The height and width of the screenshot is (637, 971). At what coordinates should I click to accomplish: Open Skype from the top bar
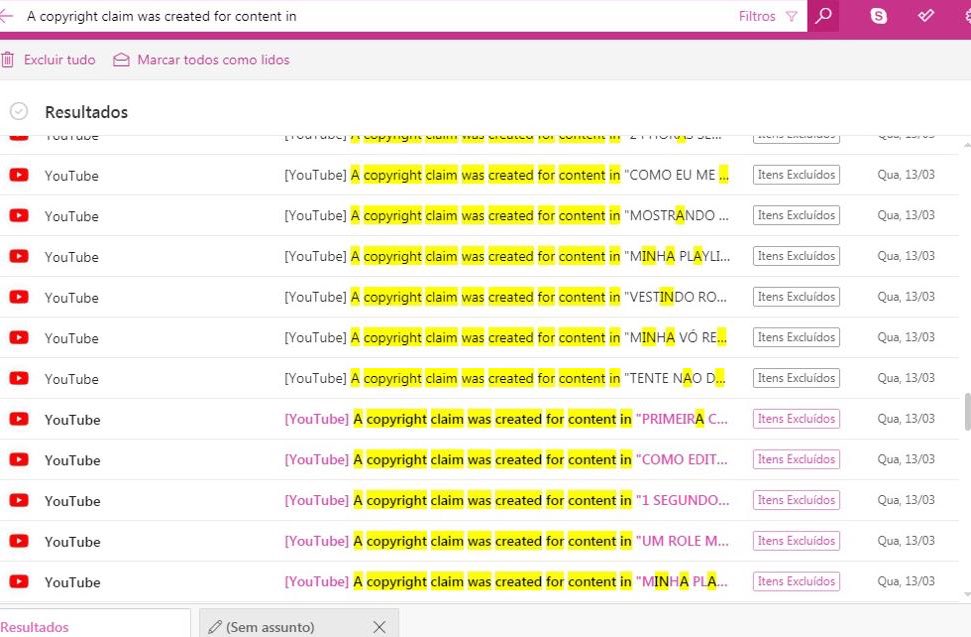click(x=878, y=16)
